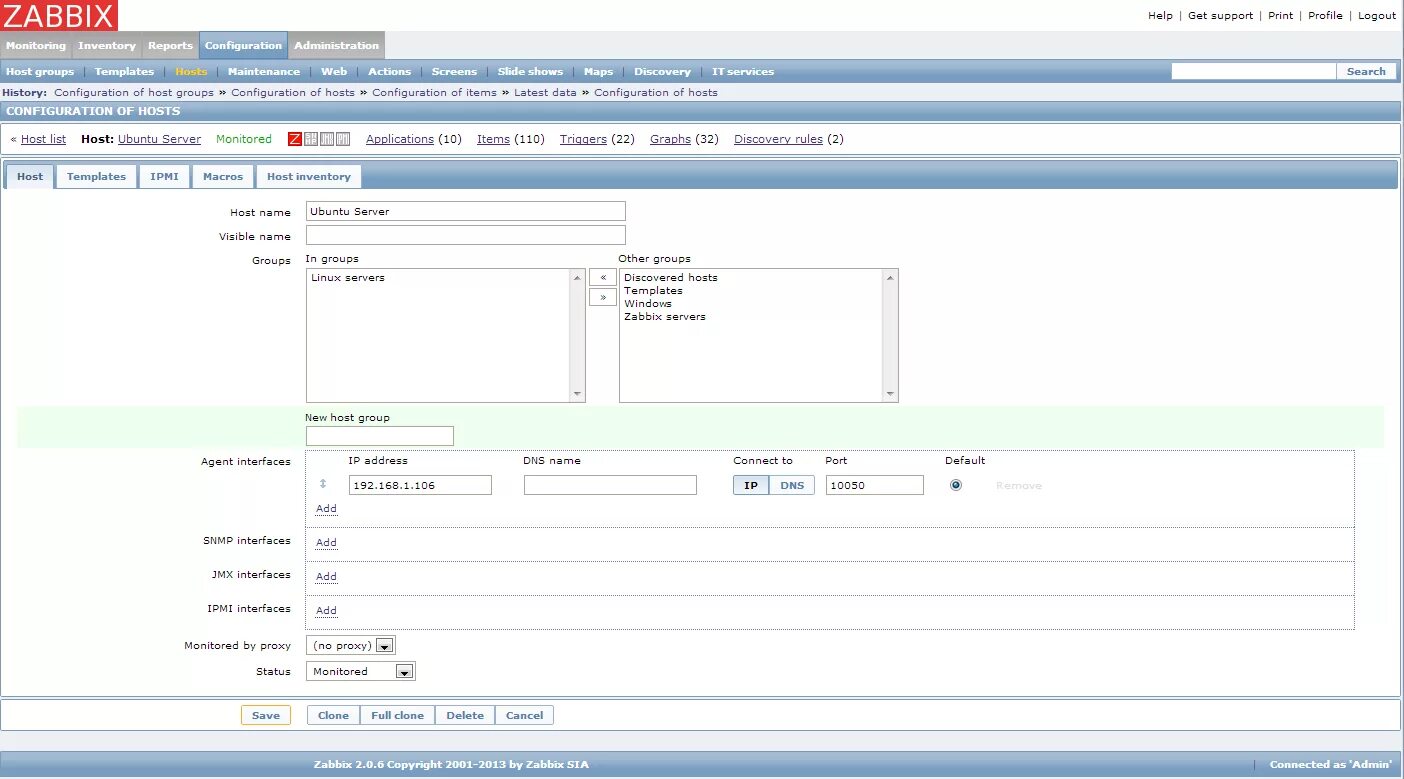Click Other groups scrollbar down arrow
The height and width of the screenshot is (779, 1404).
(890, 394)
